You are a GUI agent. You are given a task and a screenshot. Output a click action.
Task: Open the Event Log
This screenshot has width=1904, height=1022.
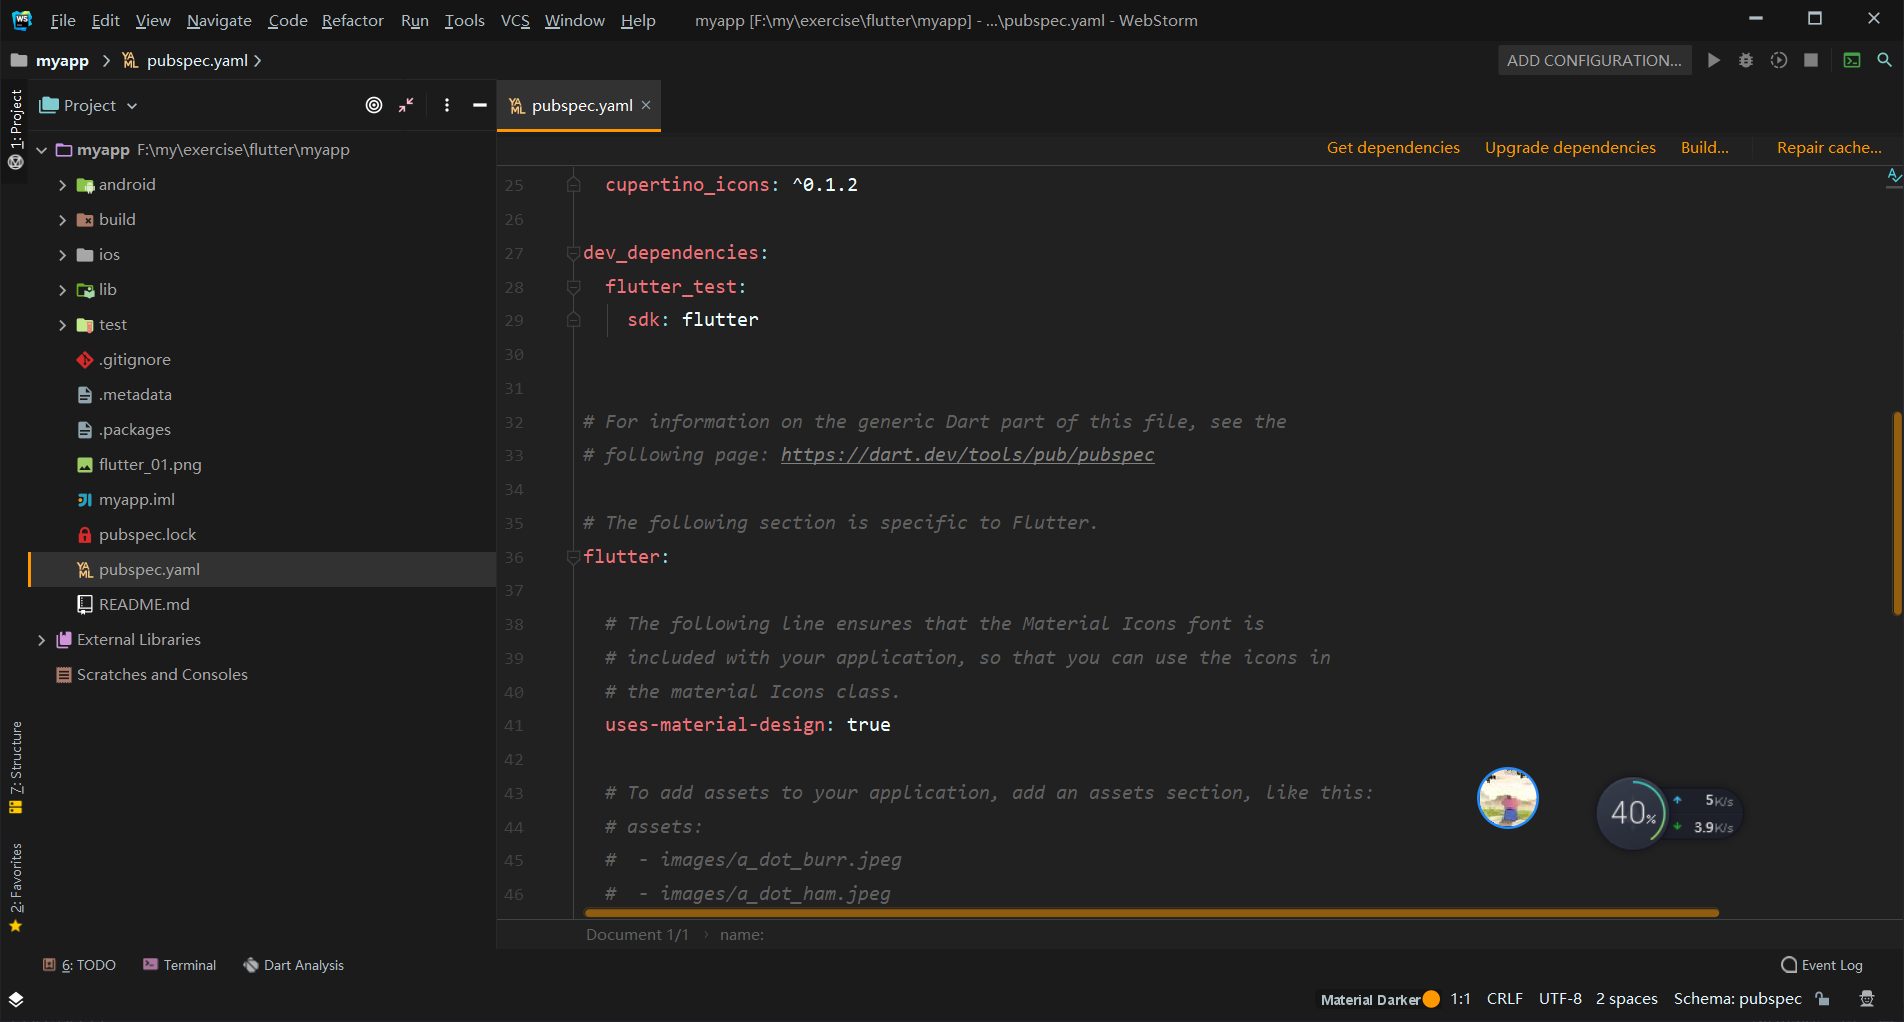pyautogui.click(x=1820, y=964)
